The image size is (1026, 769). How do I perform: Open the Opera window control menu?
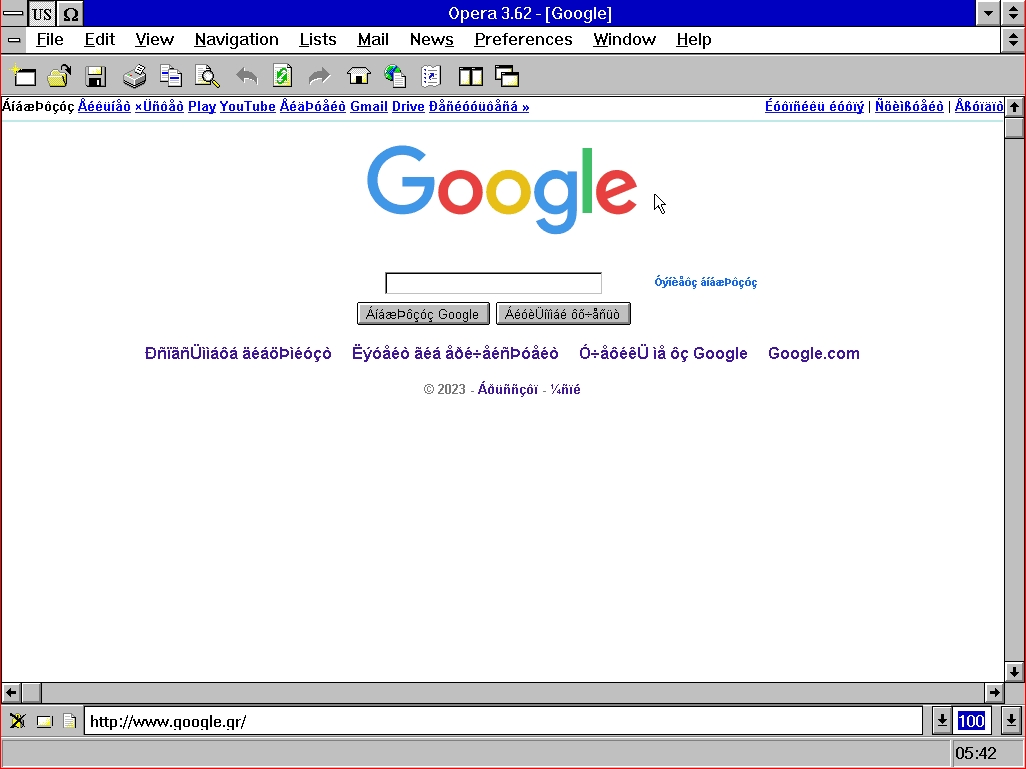14,14
